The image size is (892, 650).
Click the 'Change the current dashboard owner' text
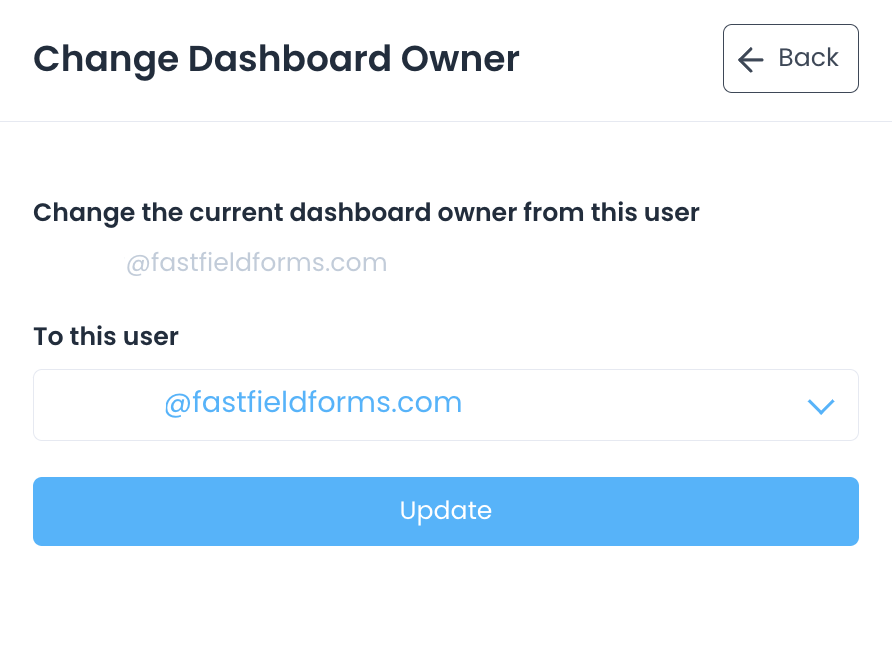point(366,212)
